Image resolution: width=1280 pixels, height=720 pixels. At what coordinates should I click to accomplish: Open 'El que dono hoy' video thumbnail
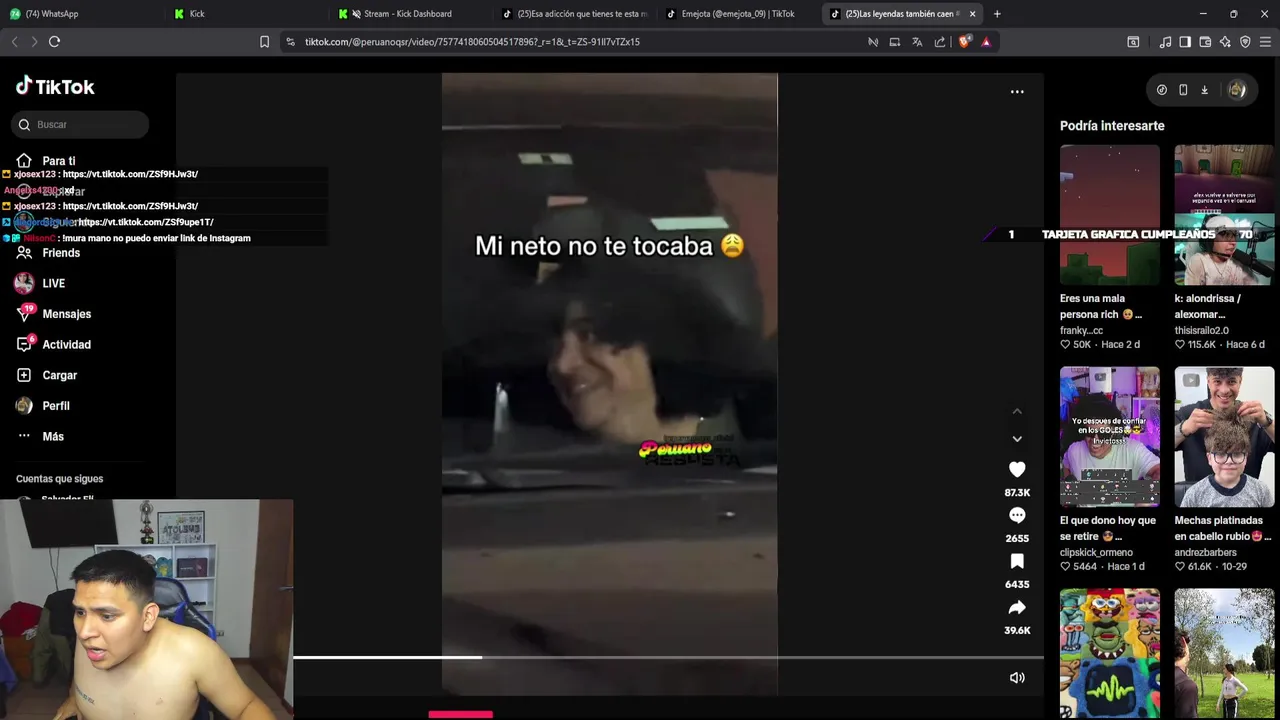pyautogui.click(x=1110, y=437)
